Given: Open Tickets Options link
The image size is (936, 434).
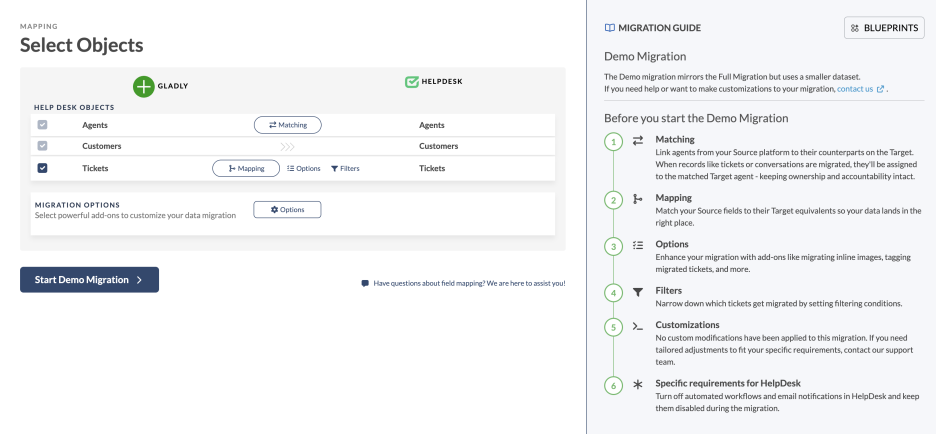Looking at the screenshot, I should pos(304,168).
